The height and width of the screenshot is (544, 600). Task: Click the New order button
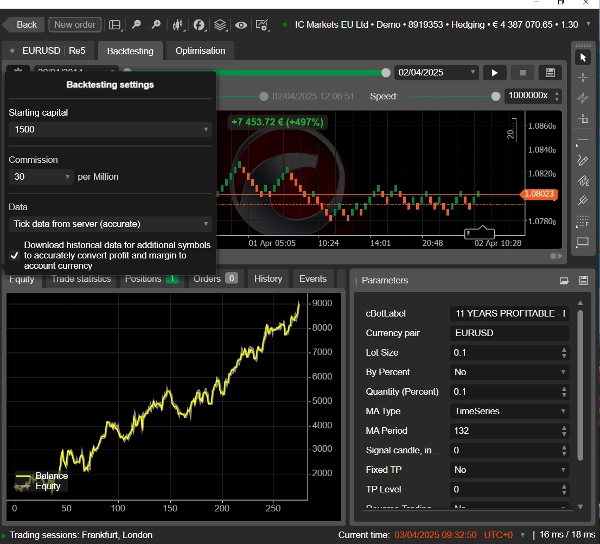pyautogui.click(x=75, y=25)
